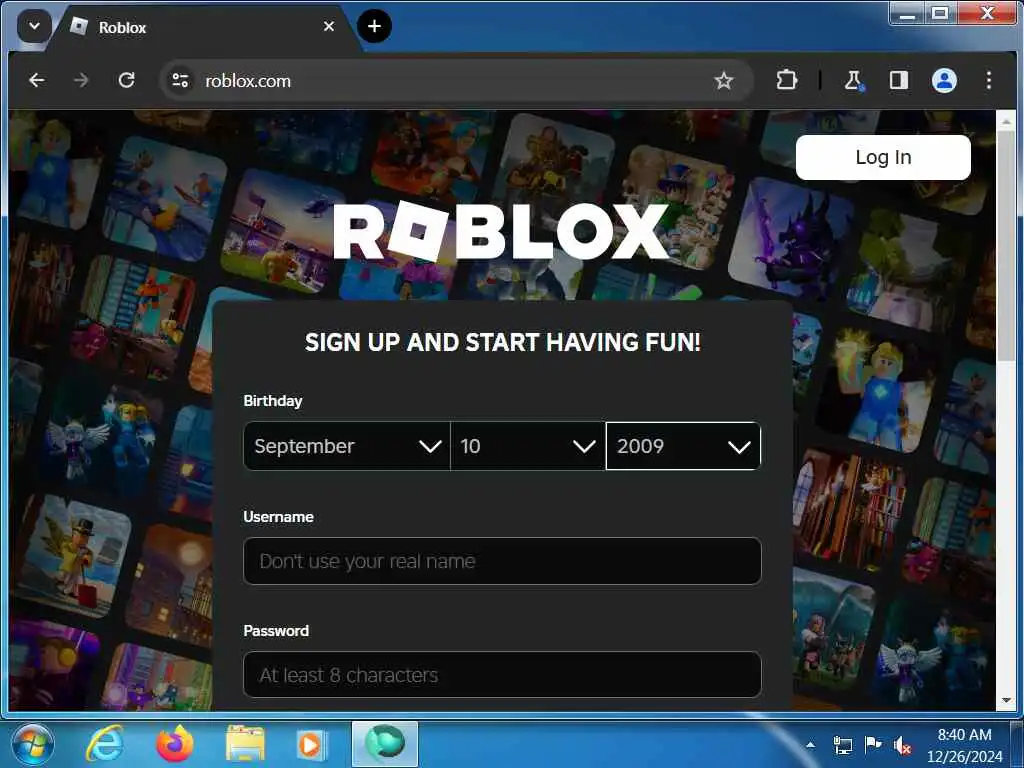This screenshot has width=1024, height=768.
Task: Open site information icon beside roblox.com
Action: (180, 80)
